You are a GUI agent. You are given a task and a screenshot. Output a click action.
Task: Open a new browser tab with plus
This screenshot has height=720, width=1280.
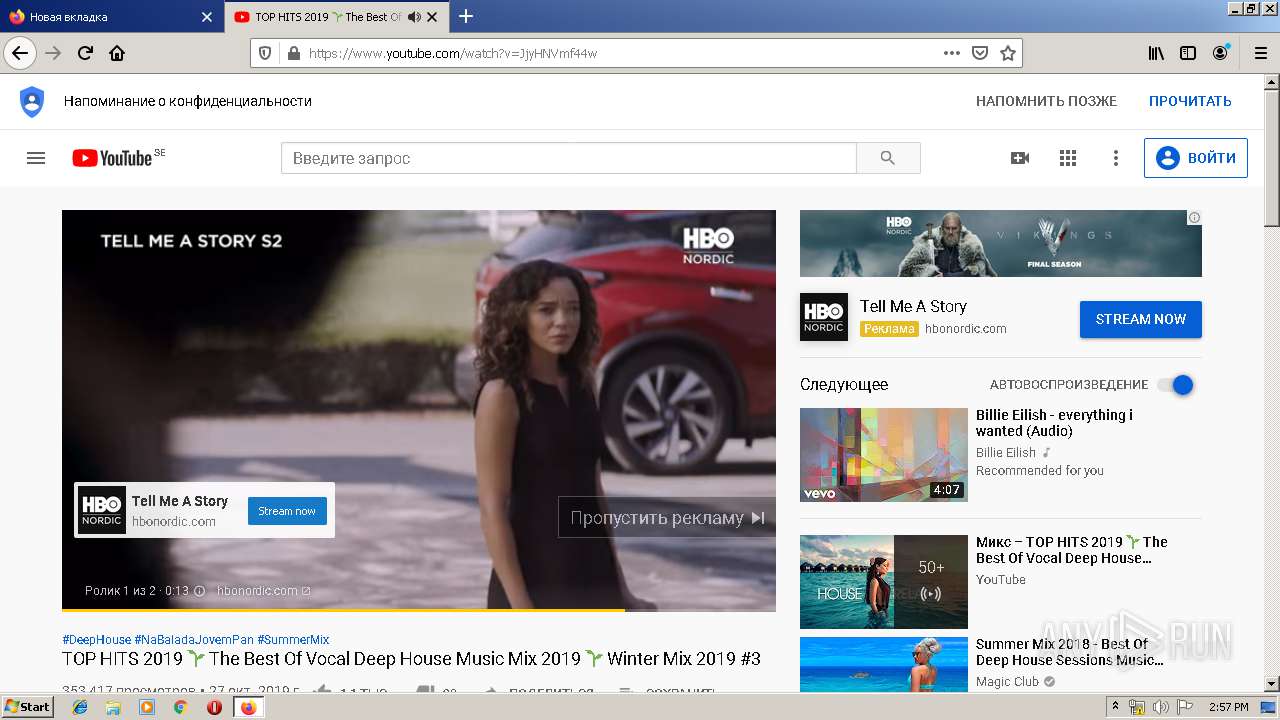point(466,16)
